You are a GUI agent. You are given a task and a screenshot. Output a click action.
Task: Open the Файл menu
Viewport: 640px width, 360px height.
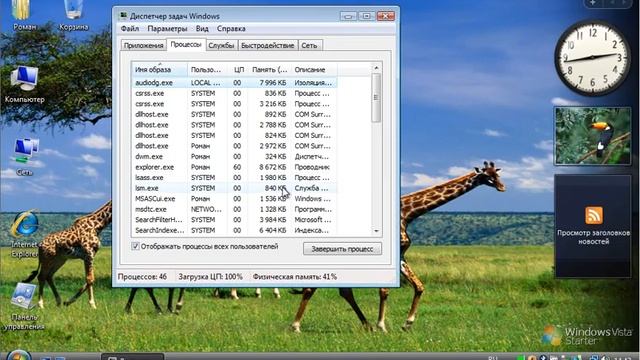tap(130, 29)
